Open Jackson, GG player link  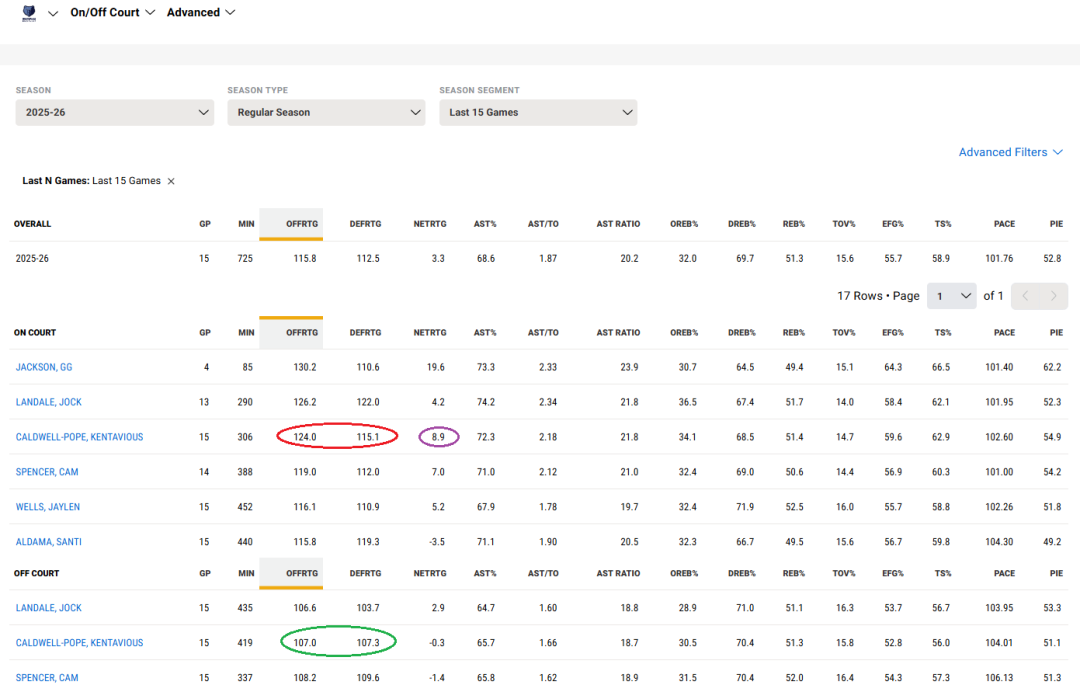click(44, 367)
